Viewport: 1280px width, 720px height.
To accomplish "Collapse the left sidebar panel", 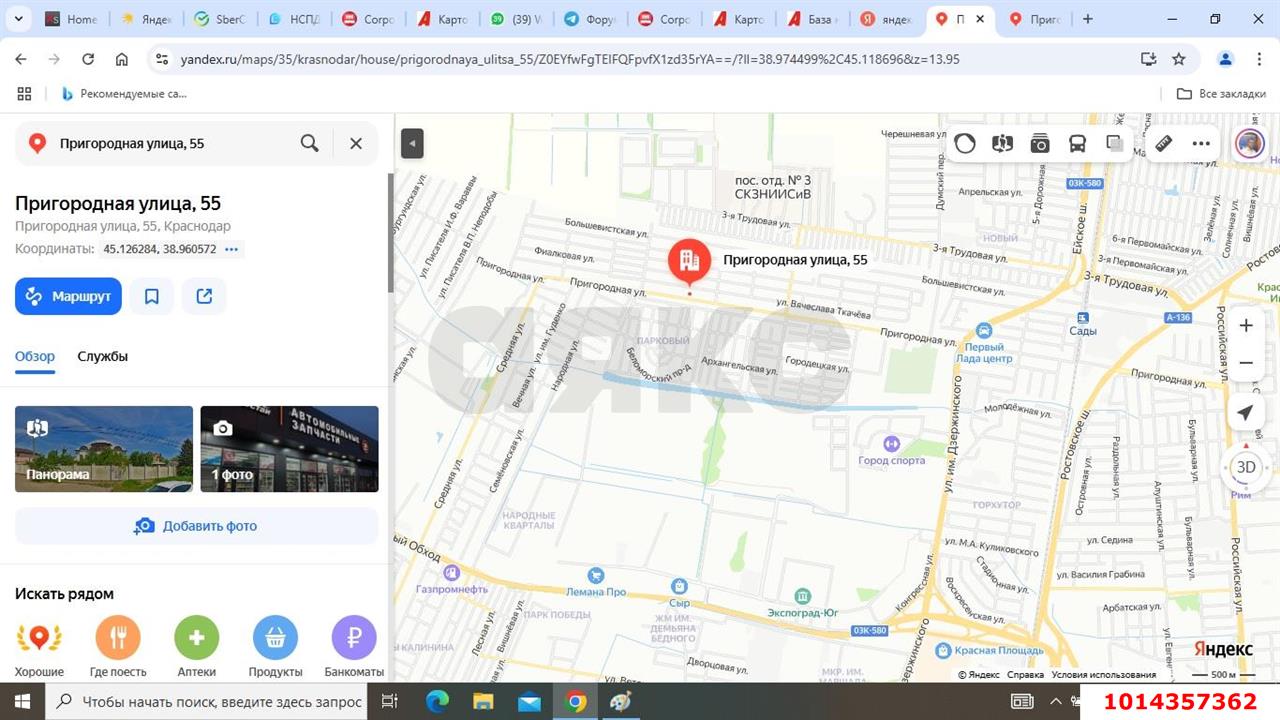I will [x=412, y=143].
